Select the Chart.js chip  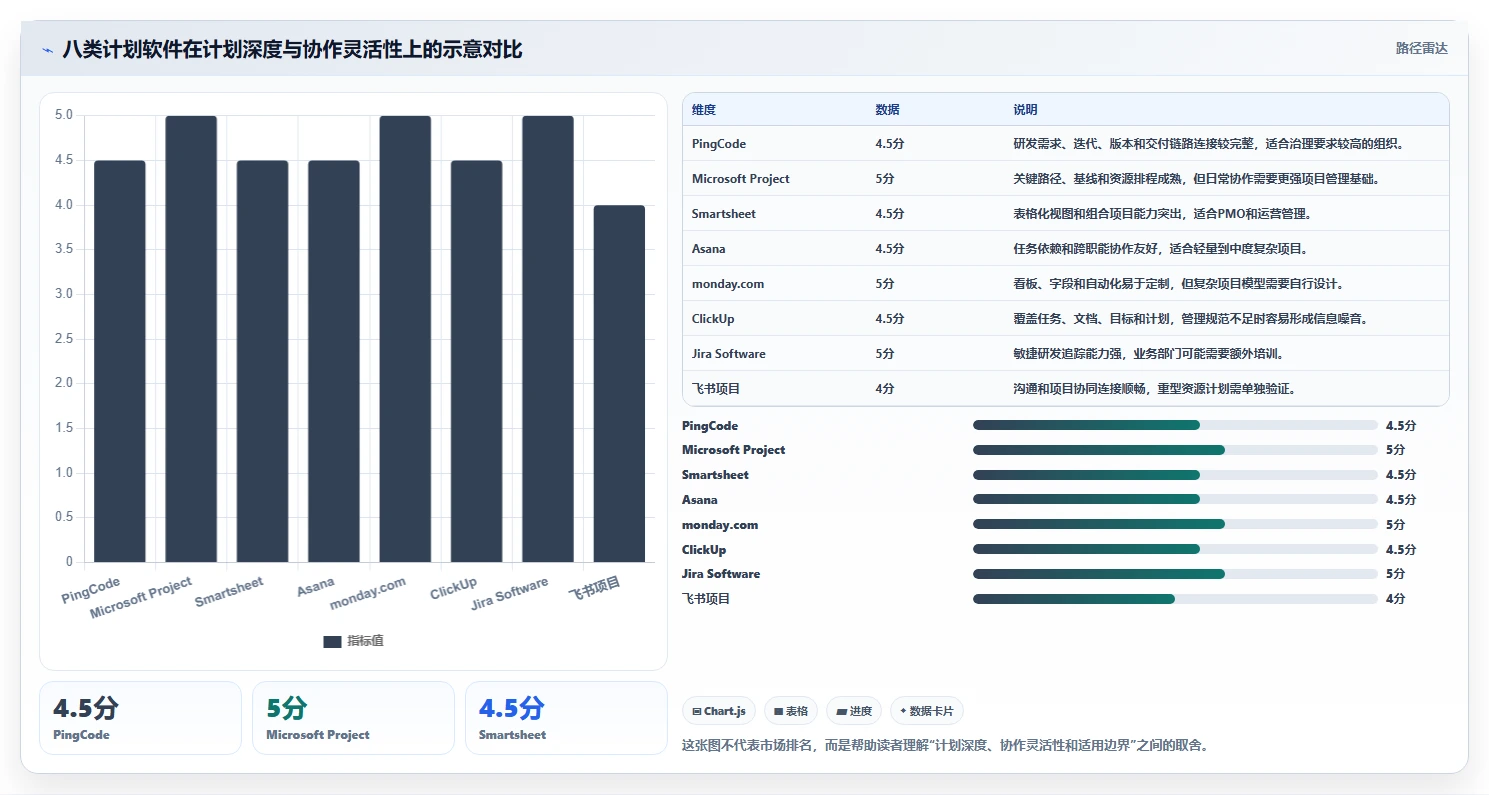coord(719,711)
